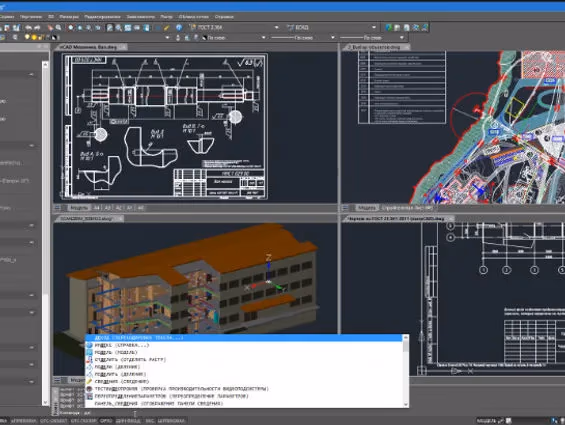Click the icon next to the ТЕСТВИДЕОПРОИЗВ suggestion
The height and width of the screenshot is (425, 565).
(x=89, y=389)
